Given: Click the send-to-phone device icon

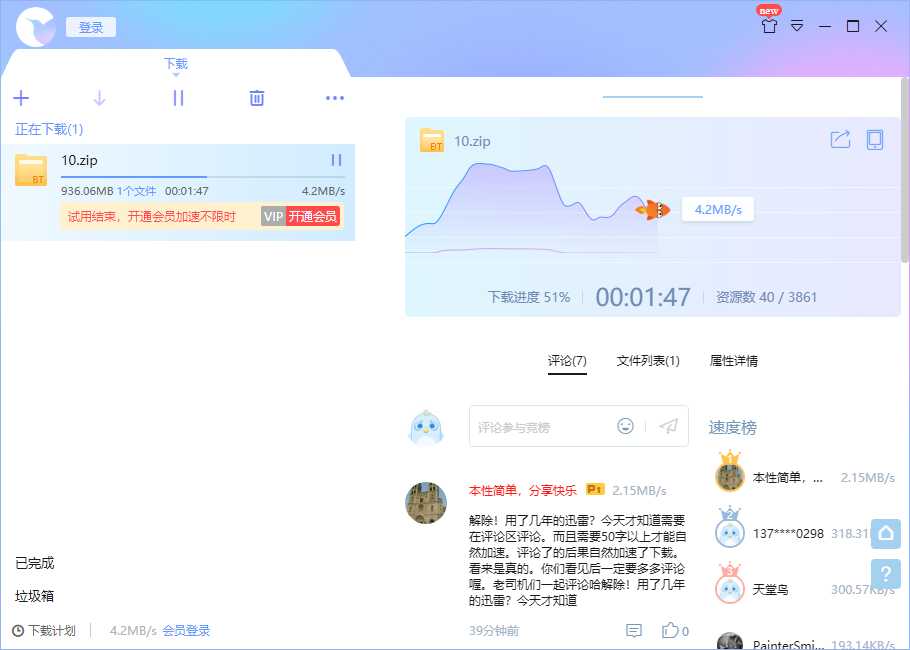Looking at the screenshot, I should pyautogui.click(x=875, y=140).
